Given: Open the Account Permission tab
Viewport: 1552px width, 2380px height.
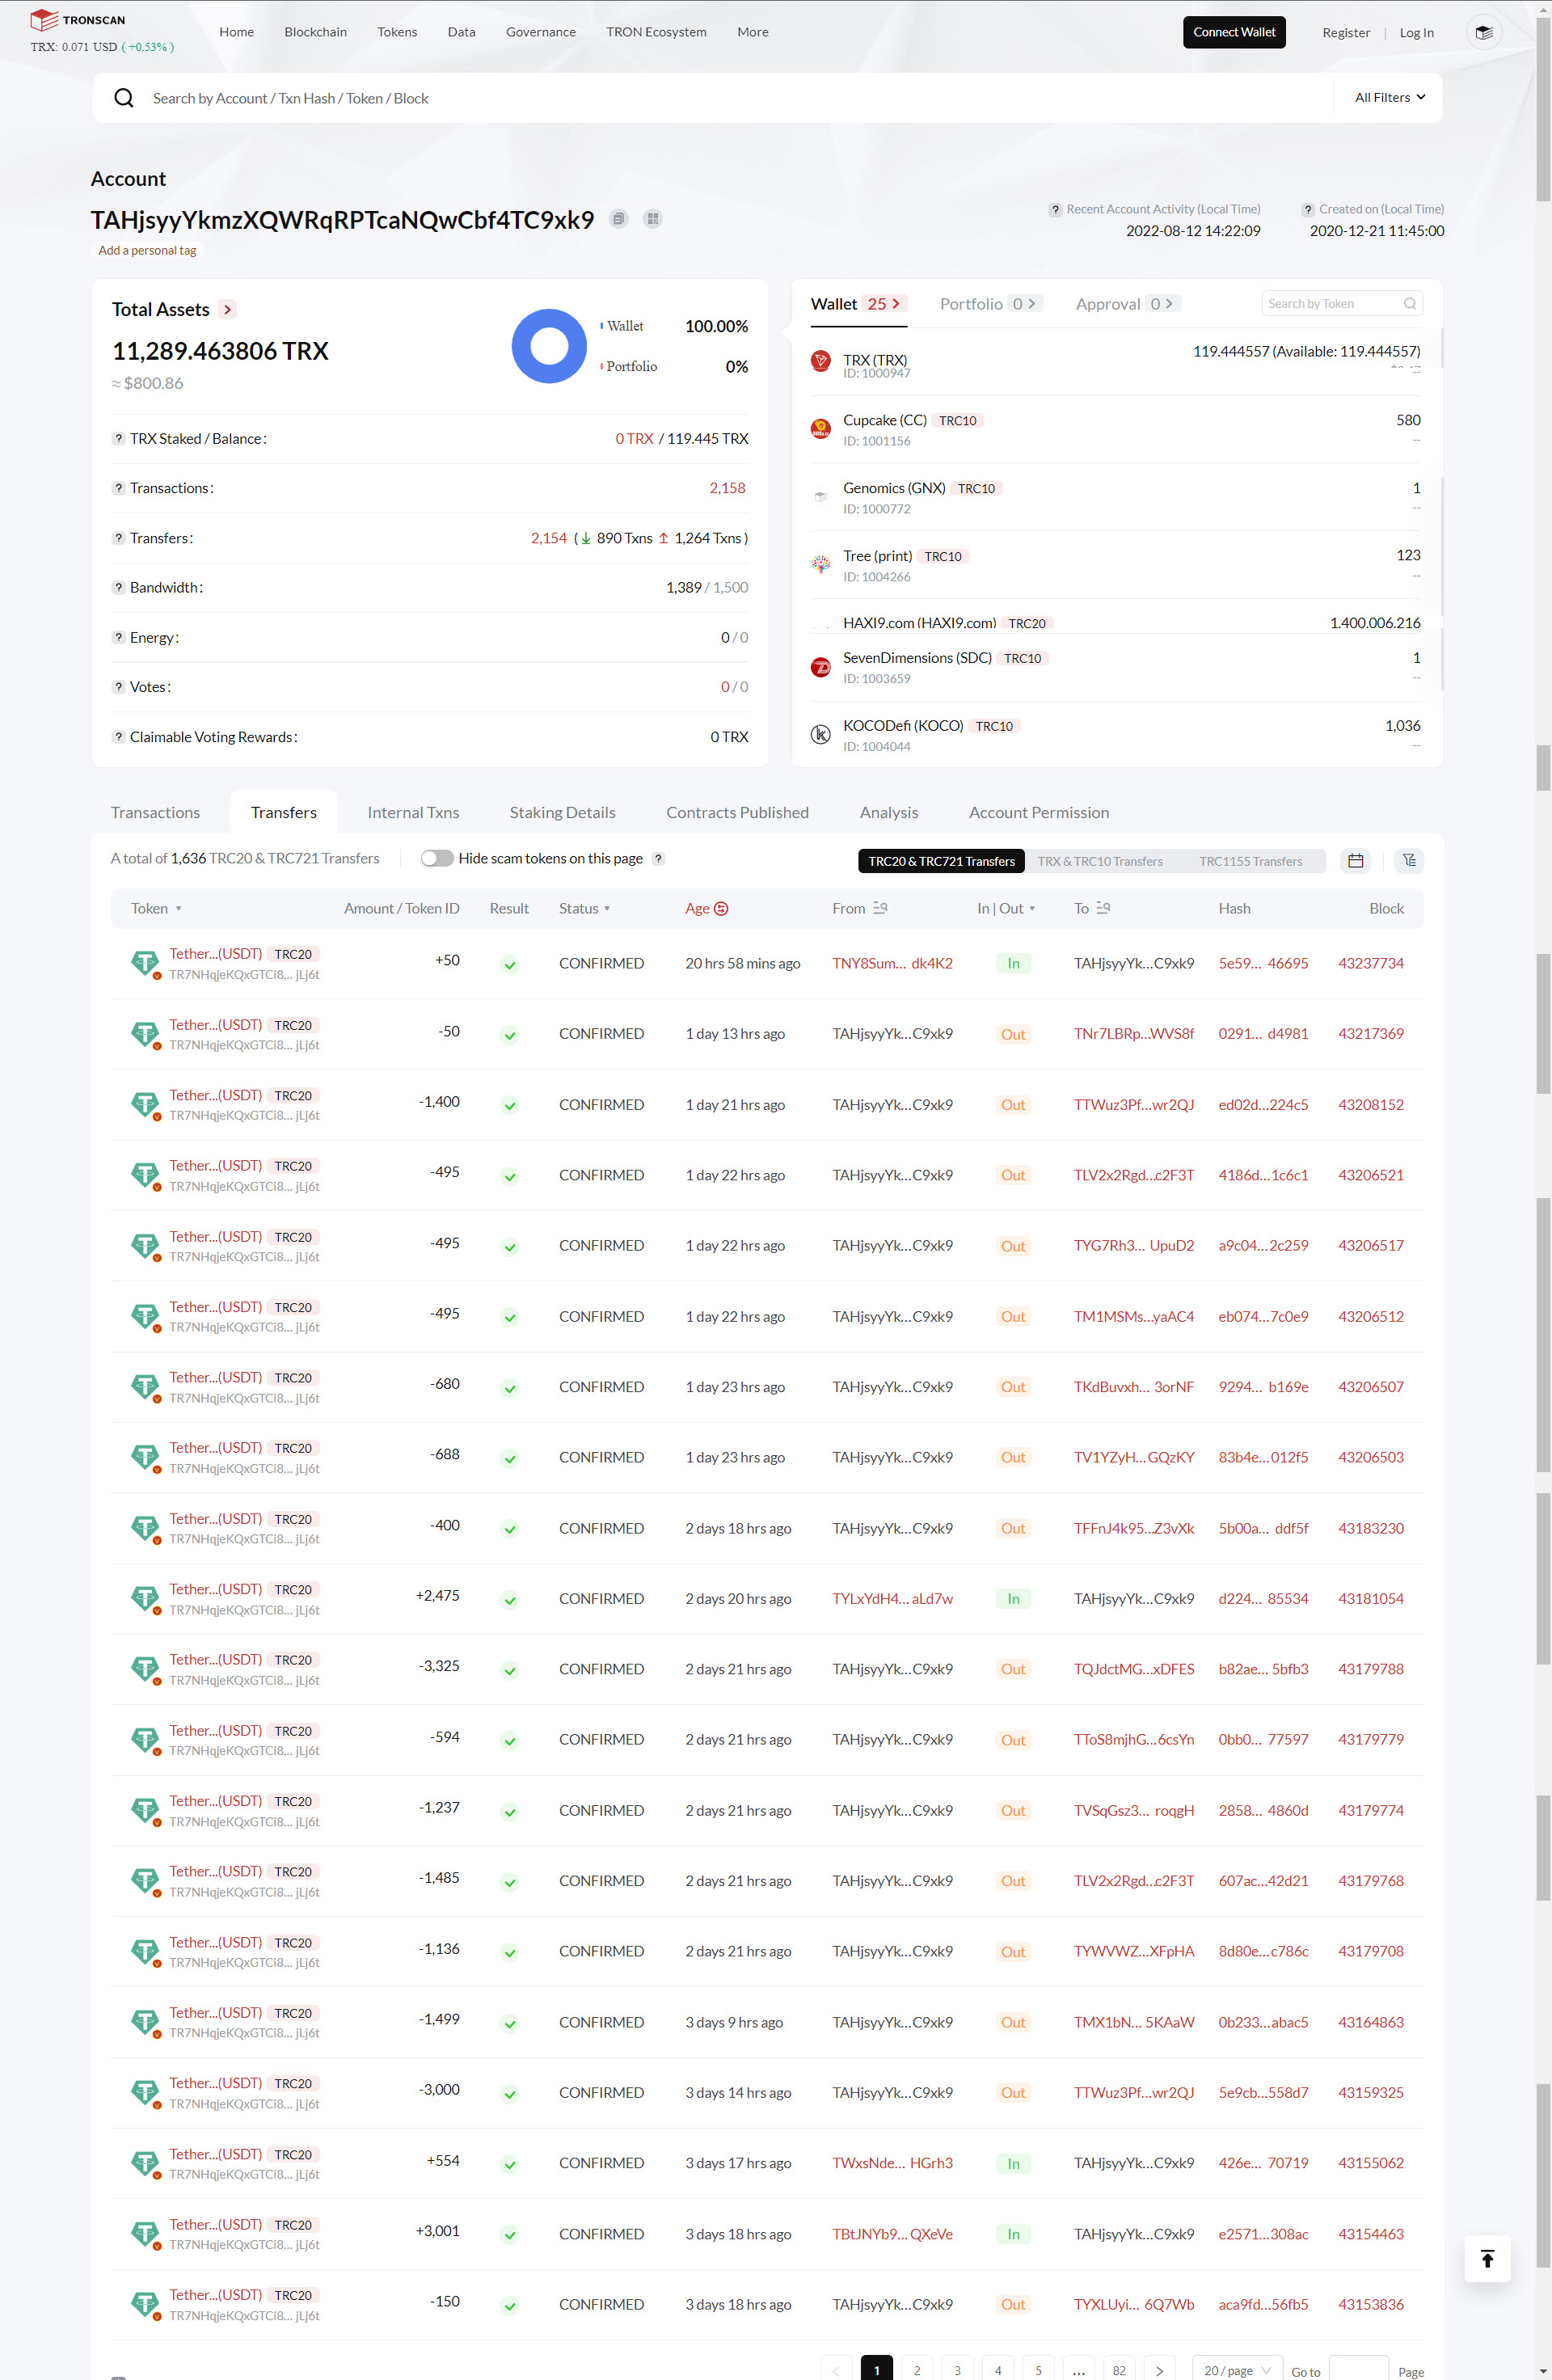Looking at the screenshot, I should click(x=1039, y=813).
